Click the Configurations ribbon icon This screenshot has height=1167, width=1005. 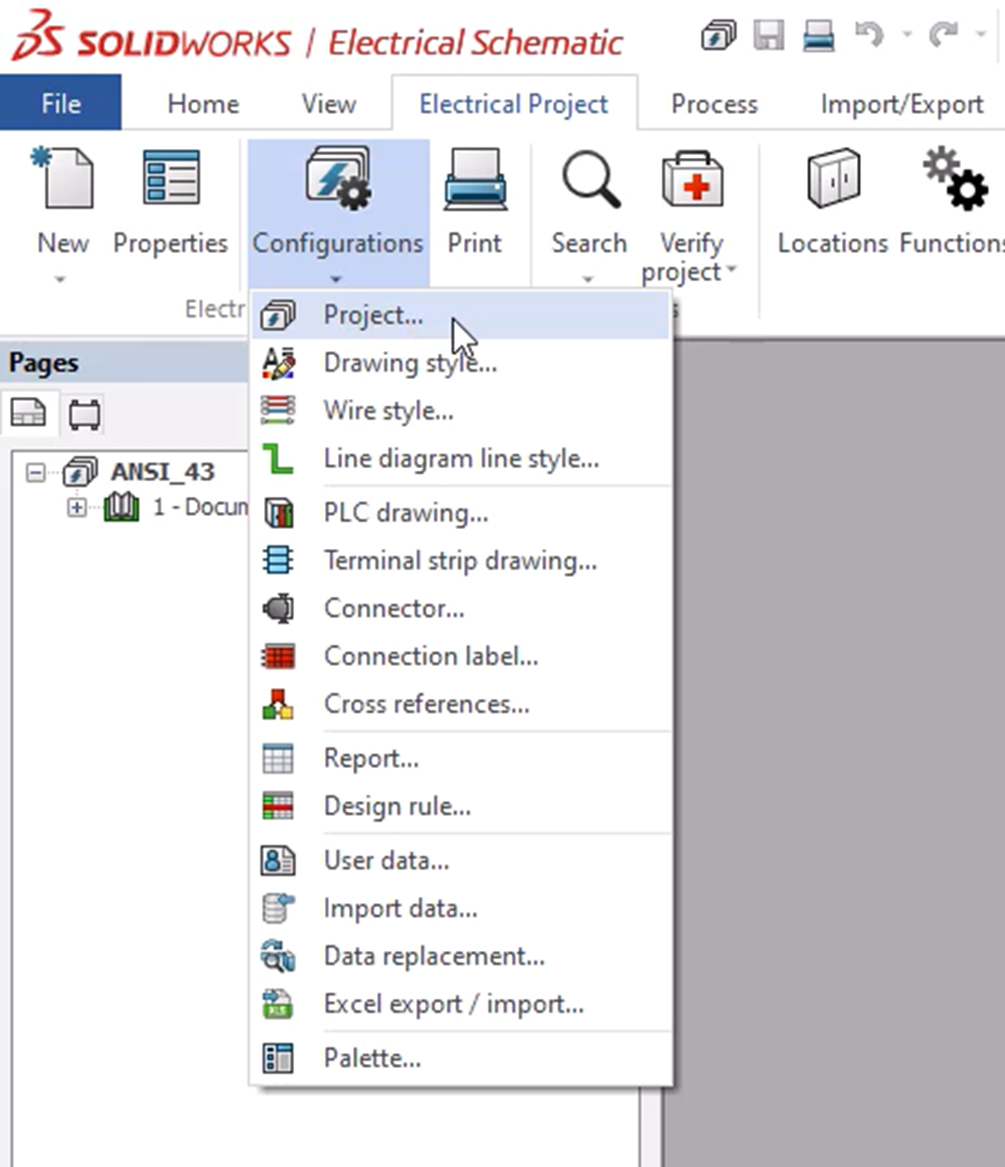pyautogui.click(x=338, y=177)
